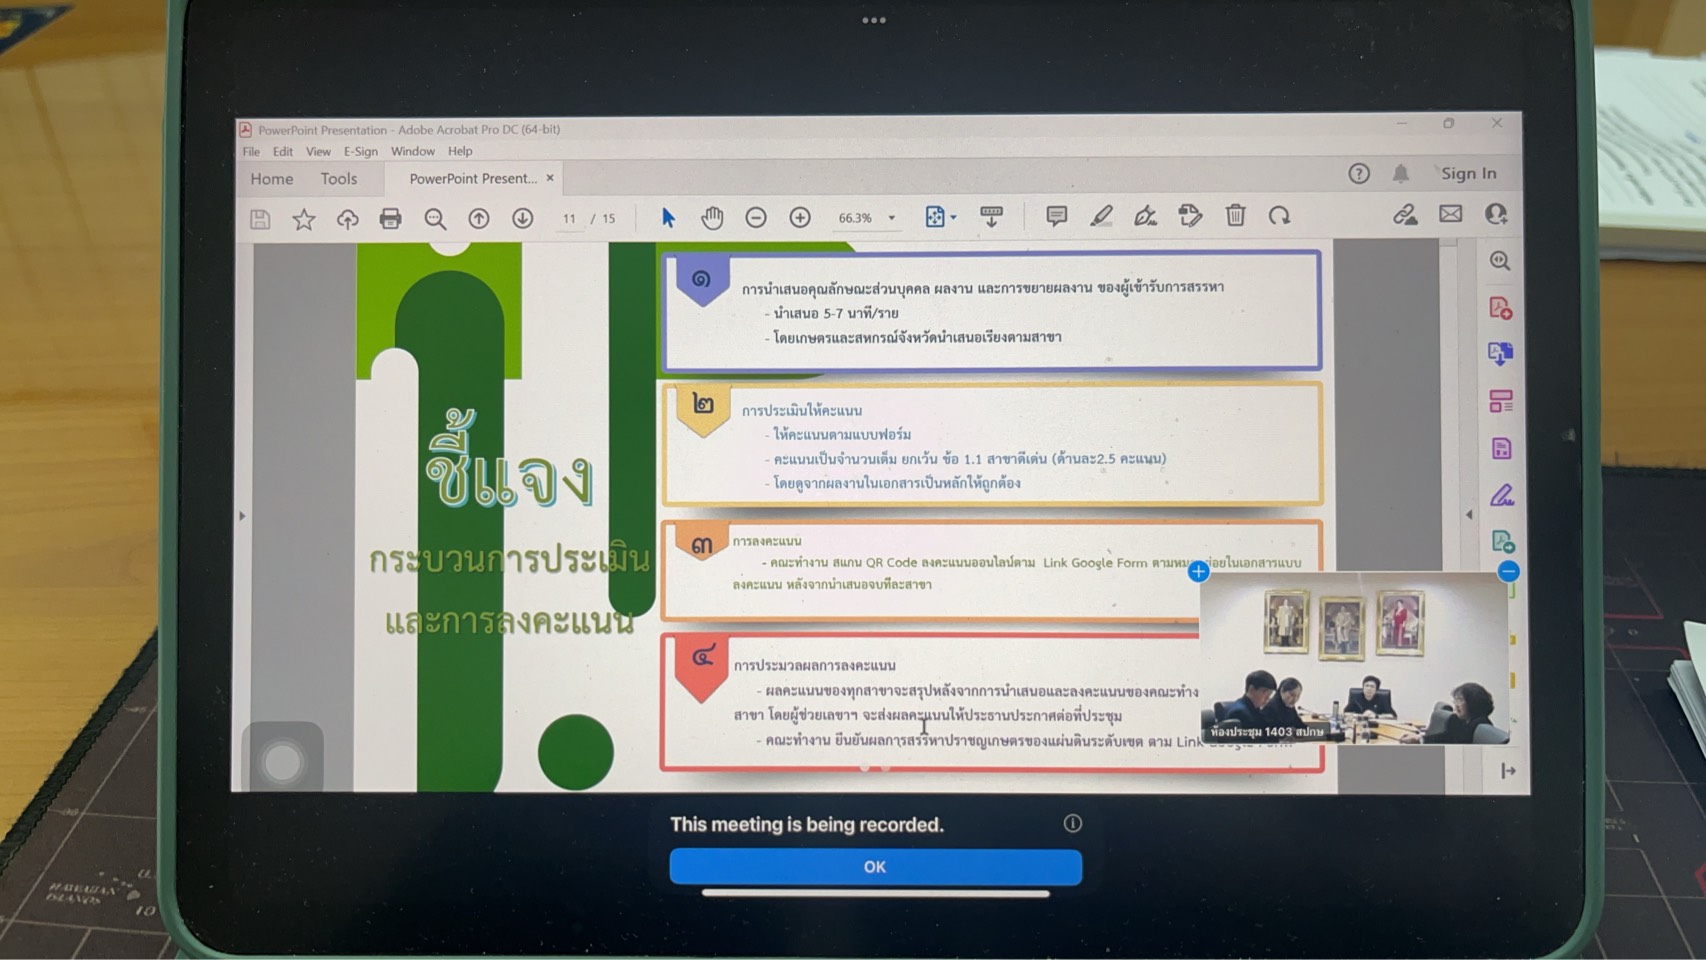Click the page number input field
1706x960 pixels.
pos(568,218)
